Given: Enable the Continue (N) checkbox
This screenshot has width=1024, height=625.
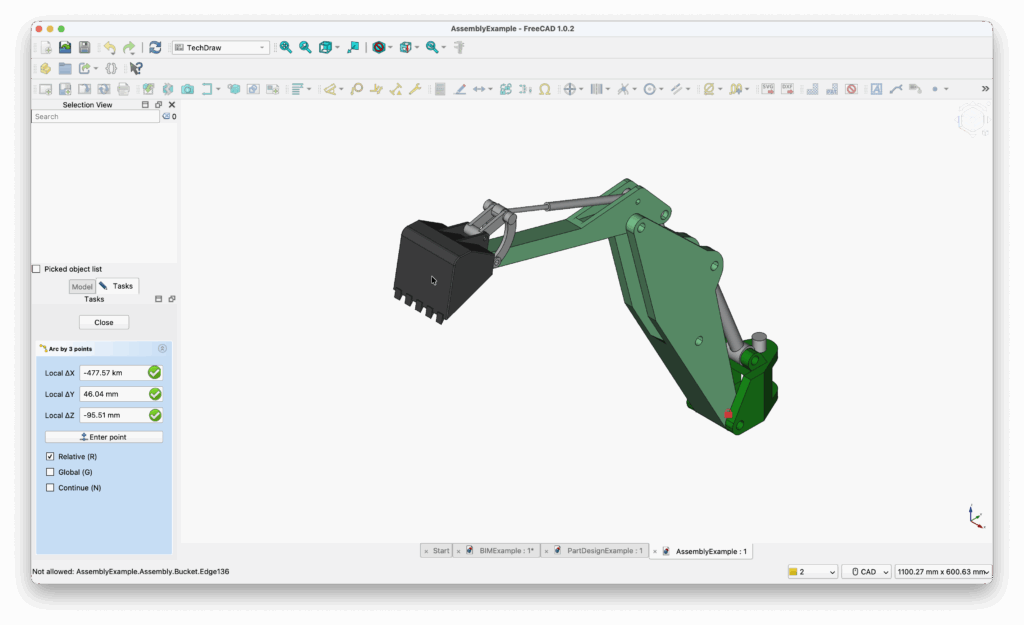Looking at the screenshot, I should pyautogui.click(x=50, y=487).
